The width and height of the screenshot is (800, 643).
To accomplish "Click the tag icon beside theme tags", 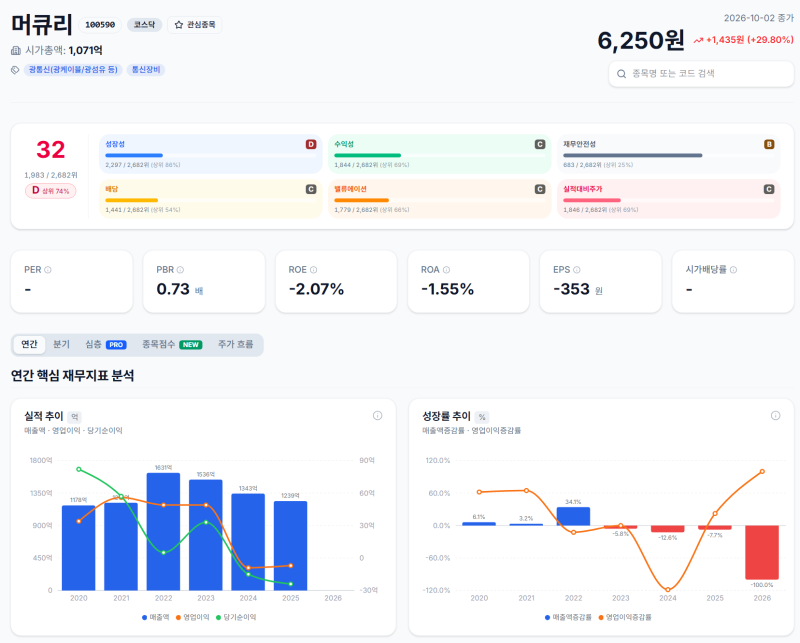I will coord(15,70).
